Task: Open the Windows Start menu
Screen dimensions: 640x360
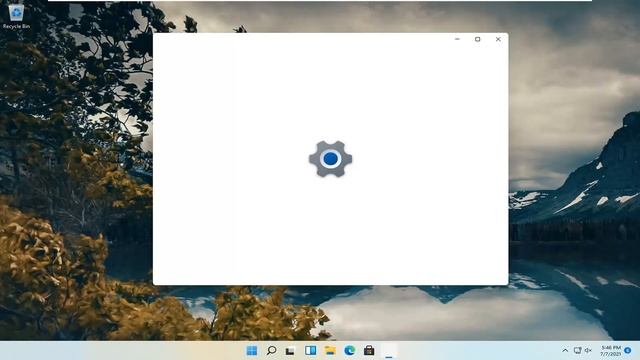Action: [x=252, y=351]
